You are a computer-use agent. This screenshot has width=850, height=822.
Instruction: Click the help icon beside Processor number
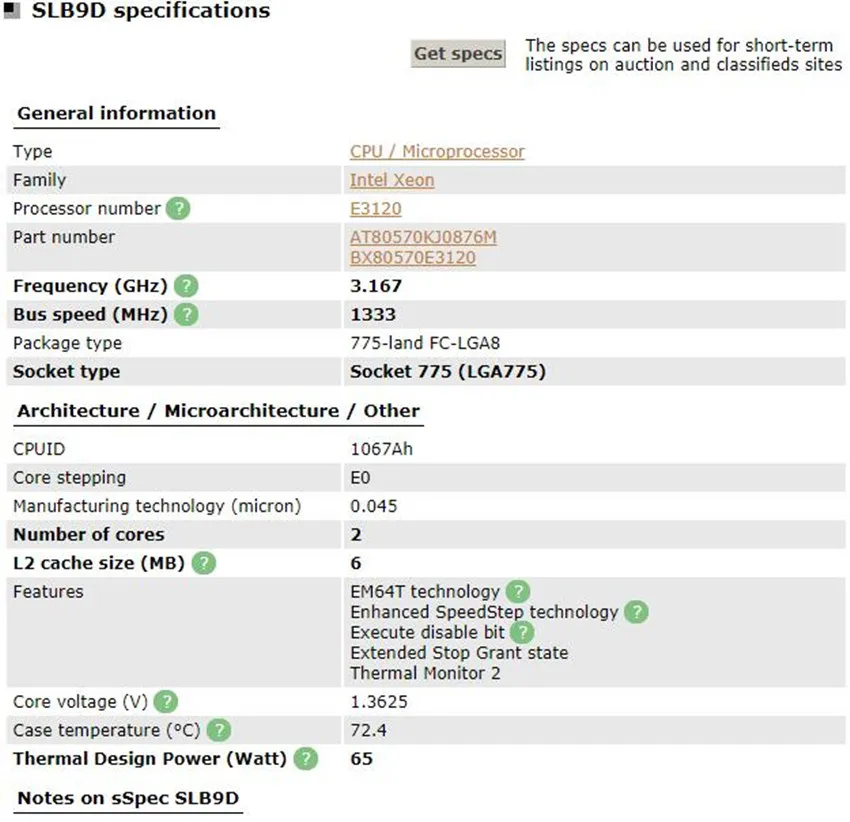pyautogui.click(x=178, y=209)
